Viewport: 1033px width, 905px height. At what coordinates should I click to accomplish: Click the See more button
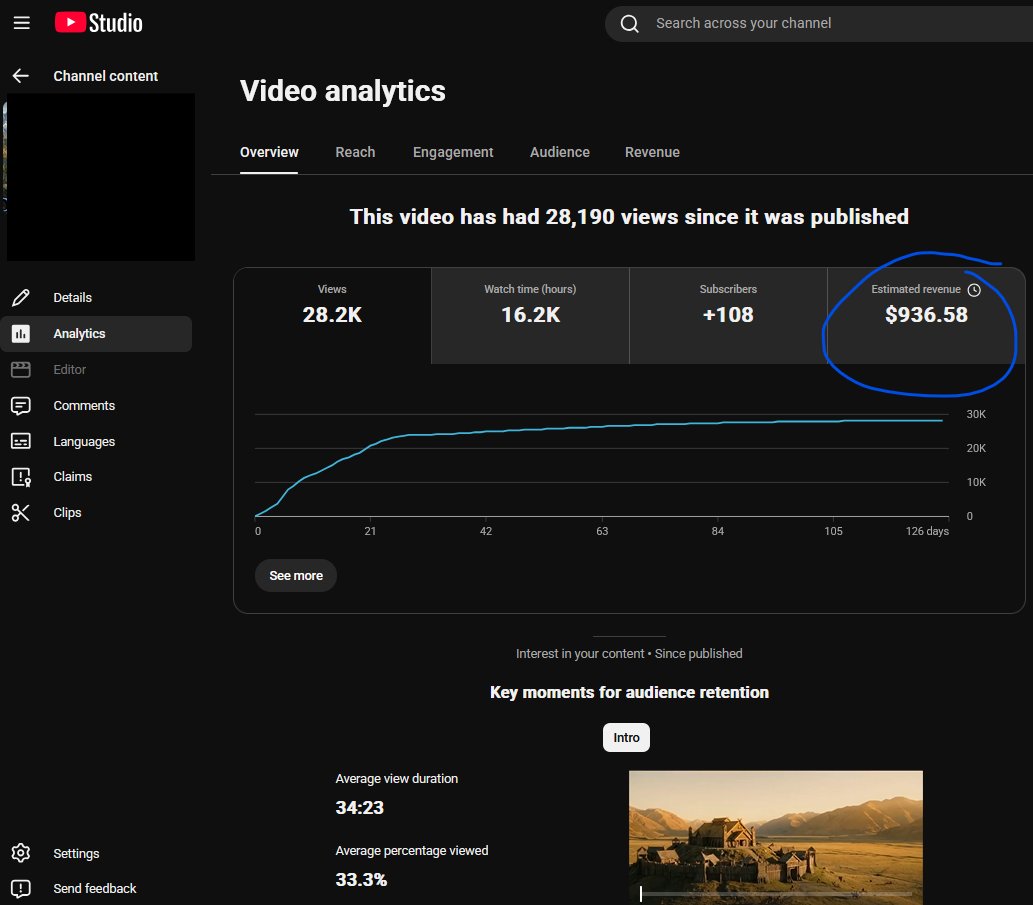[296, 576]
